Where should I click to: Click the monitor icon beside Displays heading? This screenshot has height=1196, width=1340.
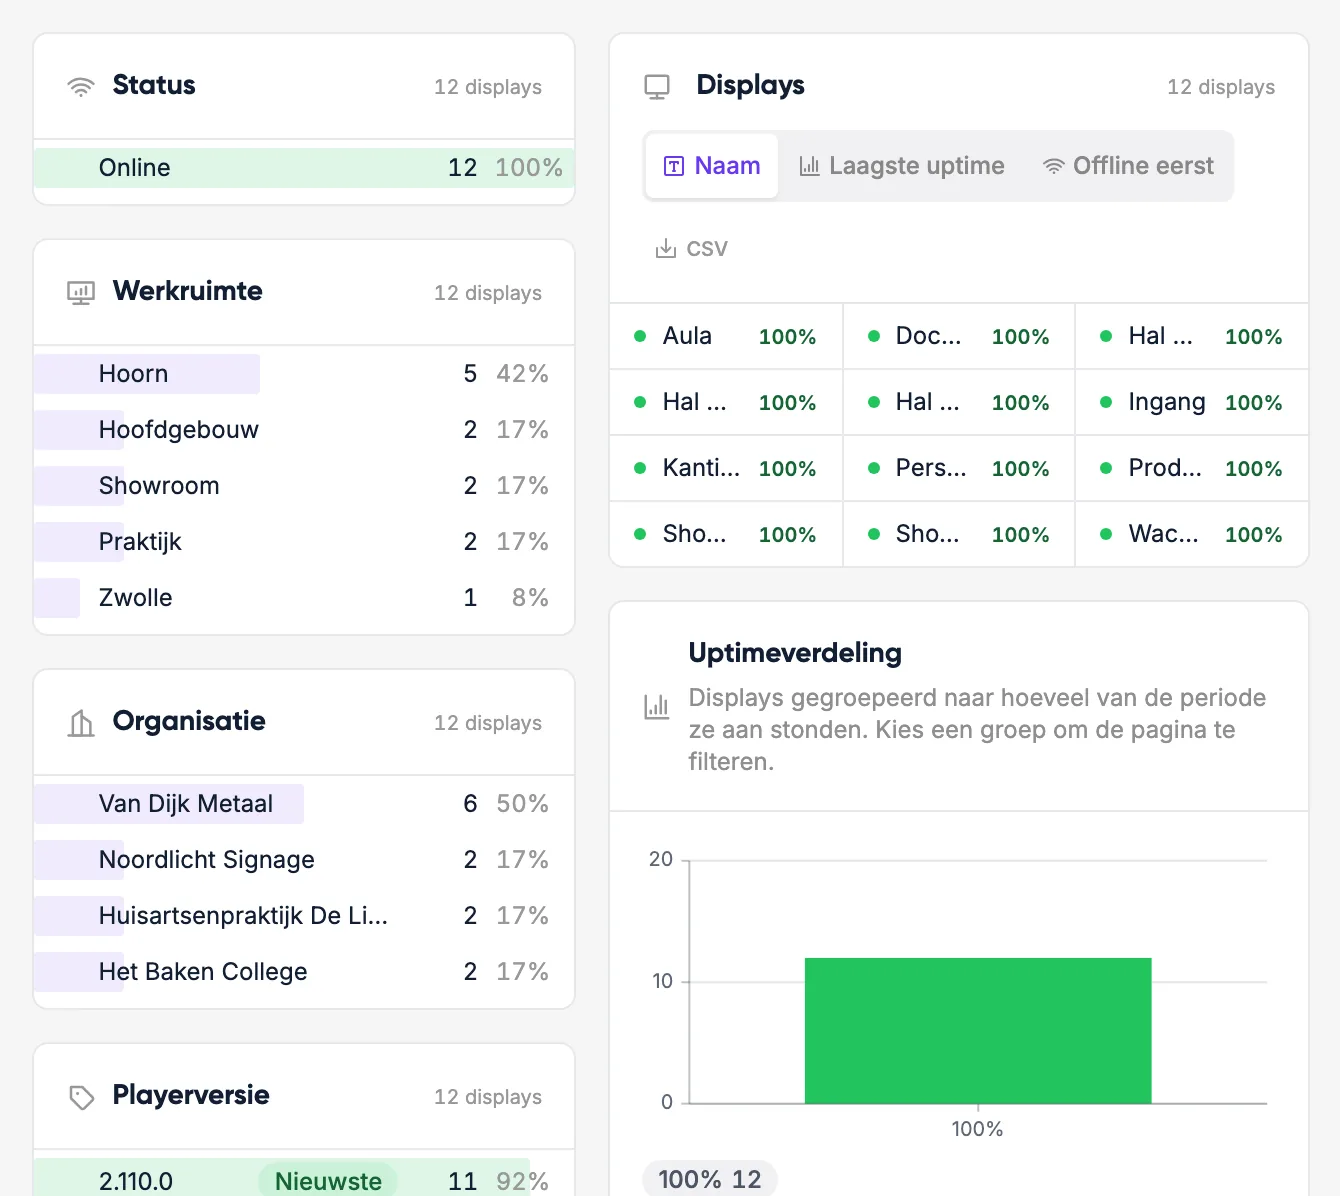tap(657, 86)
